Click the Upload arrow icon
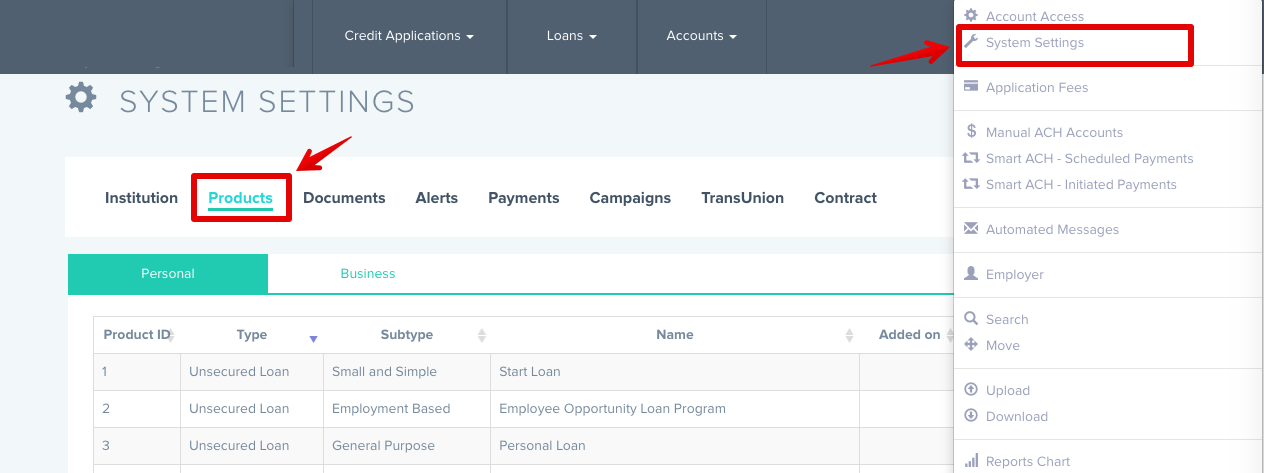Screen dimensions: 1264x473 [971, 390]
